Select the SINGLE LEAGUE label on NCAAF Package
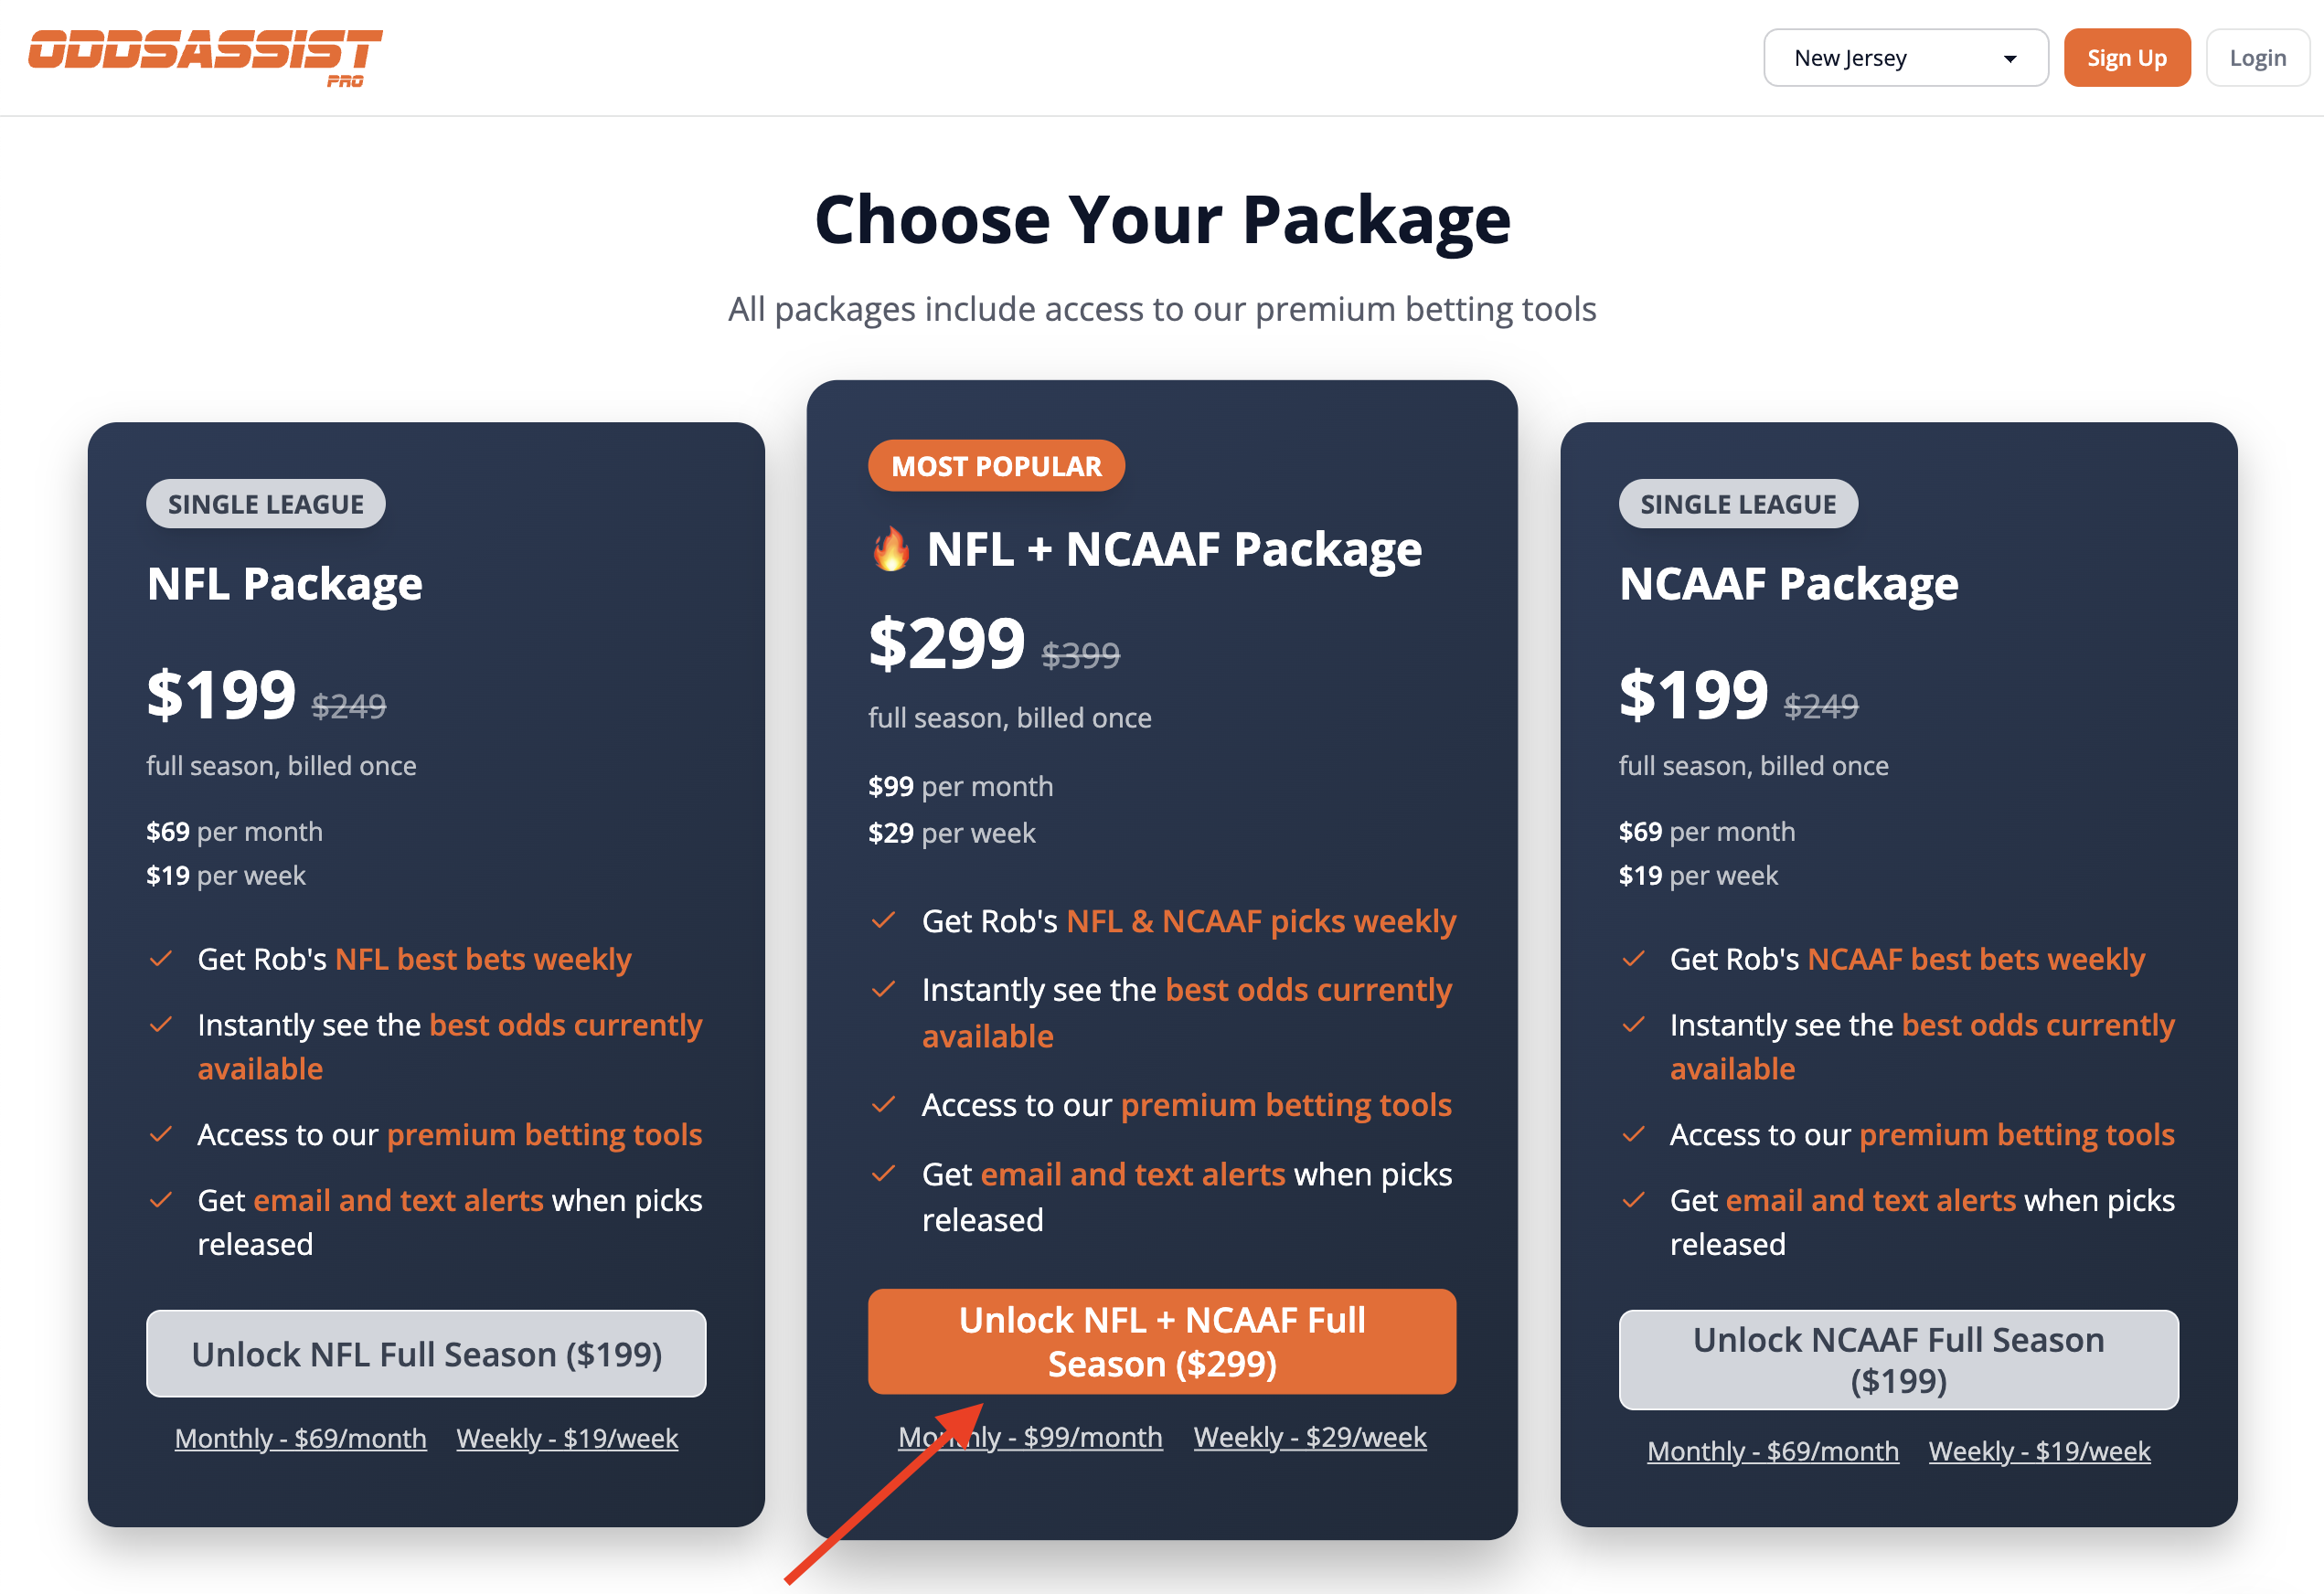Image resolution: width=2324 pixels, height=1594 pixels. pos(1737,503)
